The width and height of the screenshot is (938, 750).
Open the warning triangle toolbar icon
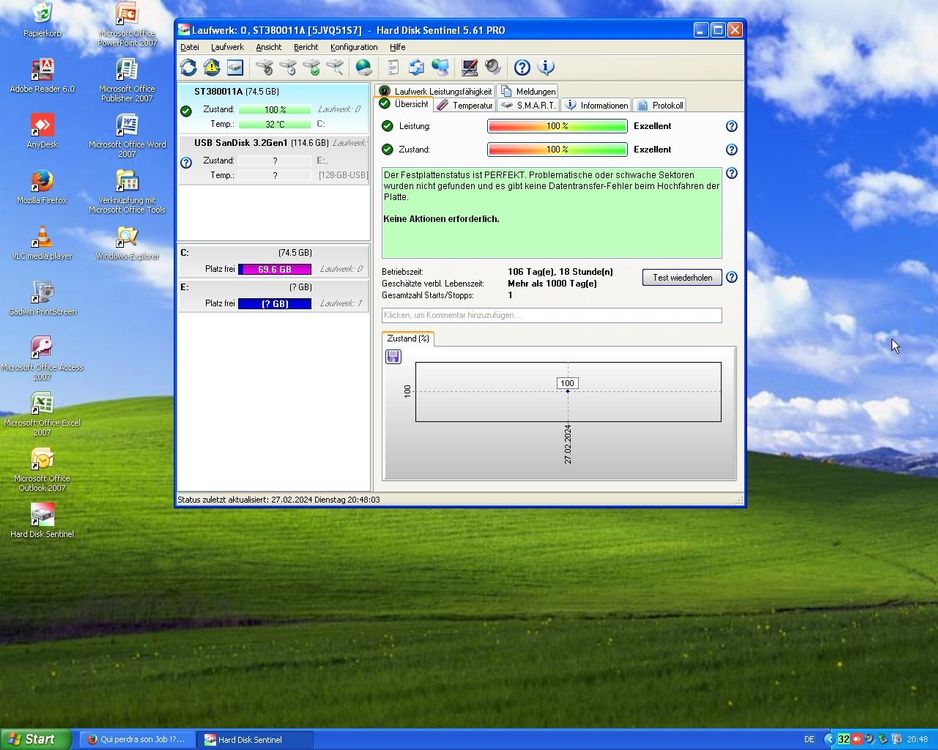(212, 67)
